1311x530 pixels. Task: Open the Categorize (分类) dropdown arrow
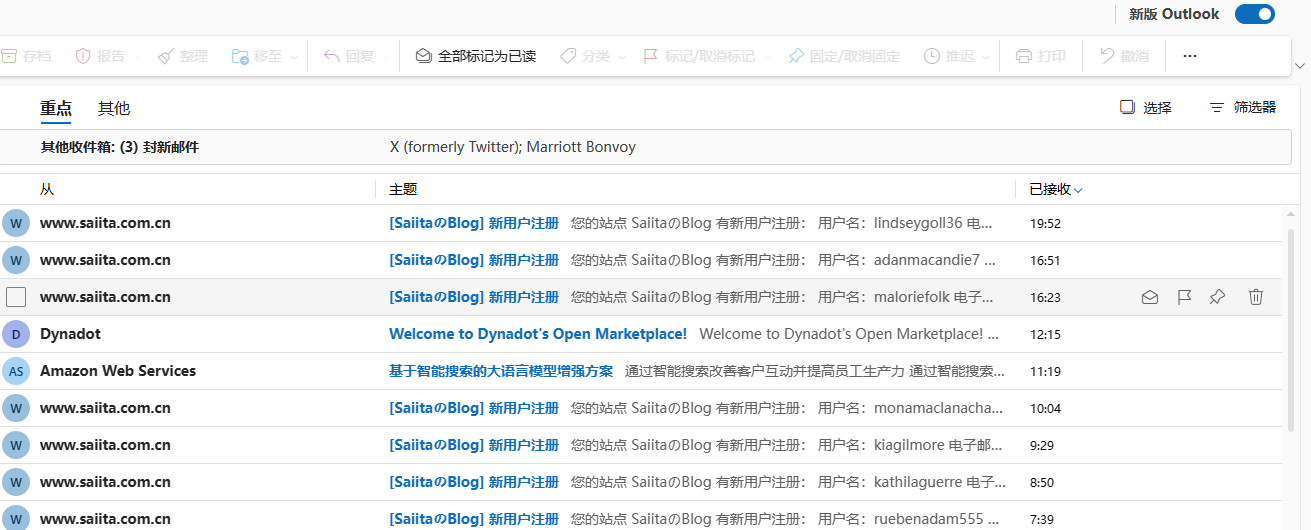[x=622, y=57]
